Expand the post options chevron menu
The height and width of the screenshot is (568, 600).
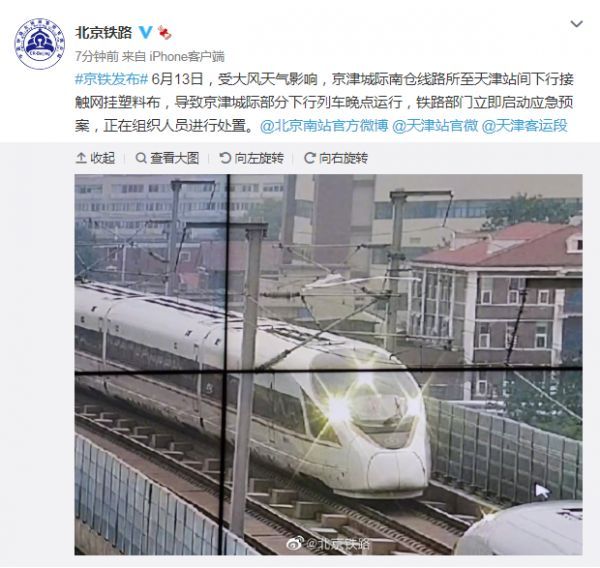pyautogui.click(x=576, y=24)
